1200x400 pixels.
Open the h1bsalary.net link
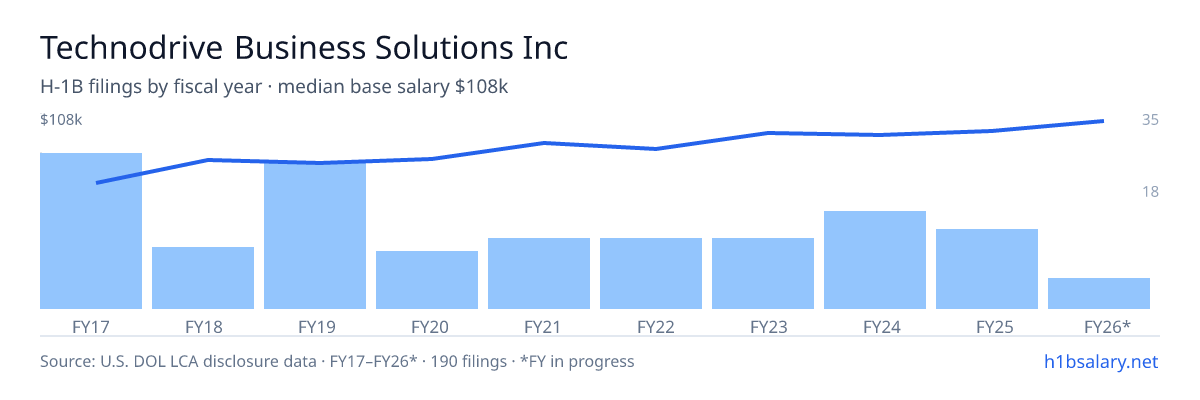click(1101, 361)
